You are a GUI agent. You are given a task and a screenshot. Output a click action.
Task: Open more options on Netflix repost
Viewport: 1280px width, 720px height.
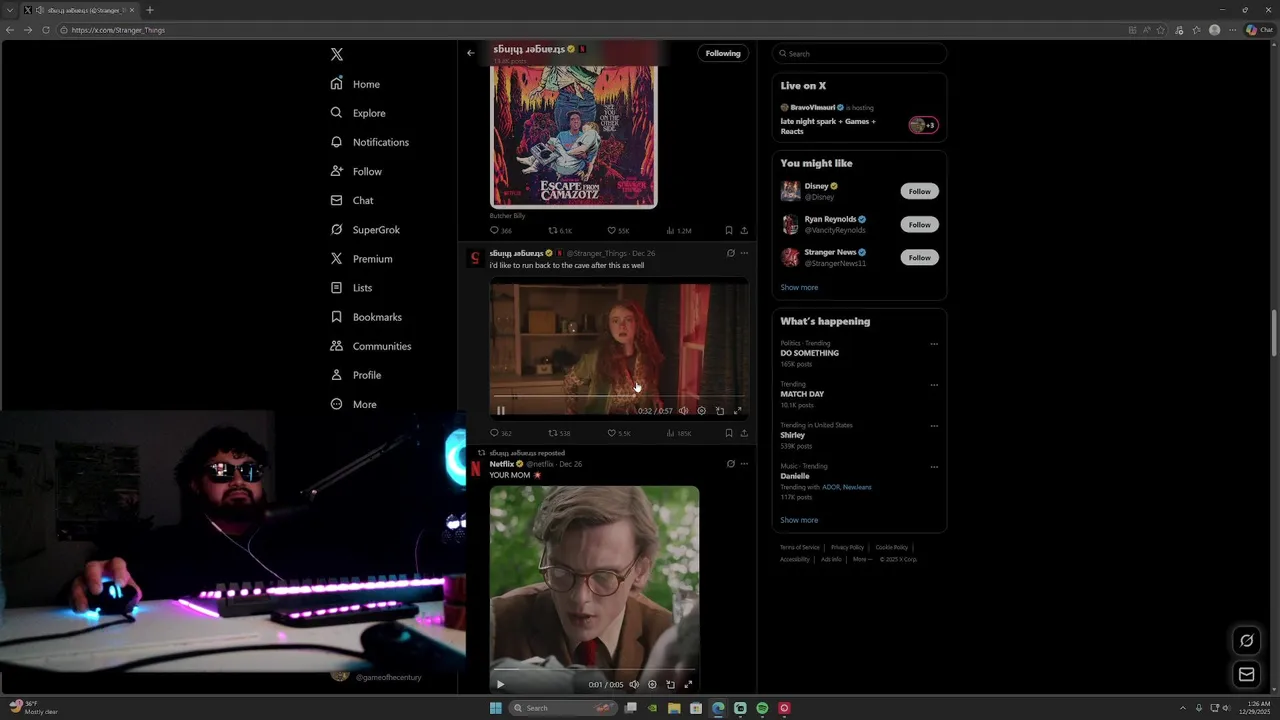744,464
